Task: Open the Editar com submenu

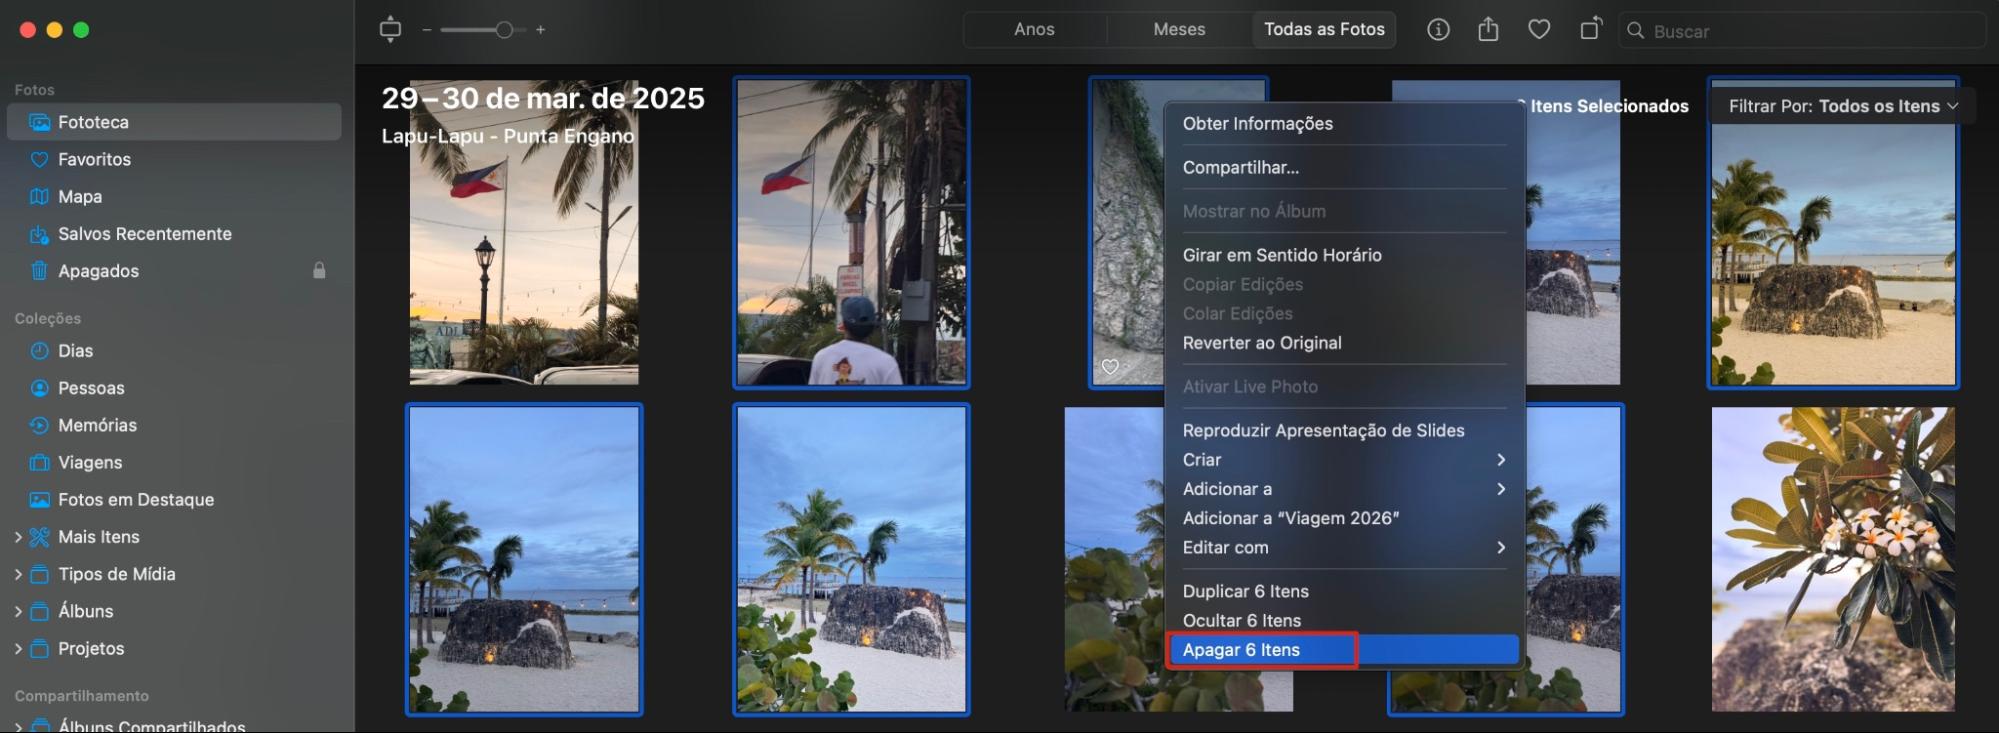Action: click(x=1344, y=547)
